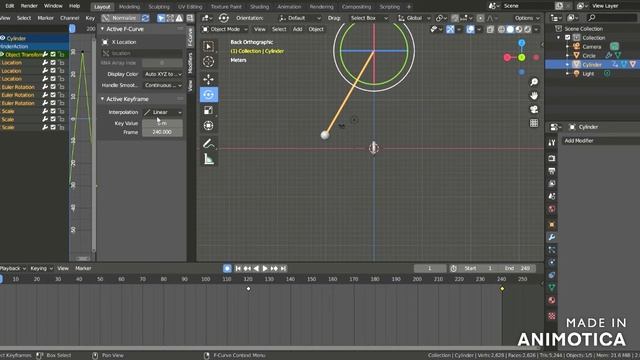
Task: Select the Transform tool
Action: (209, 126)
